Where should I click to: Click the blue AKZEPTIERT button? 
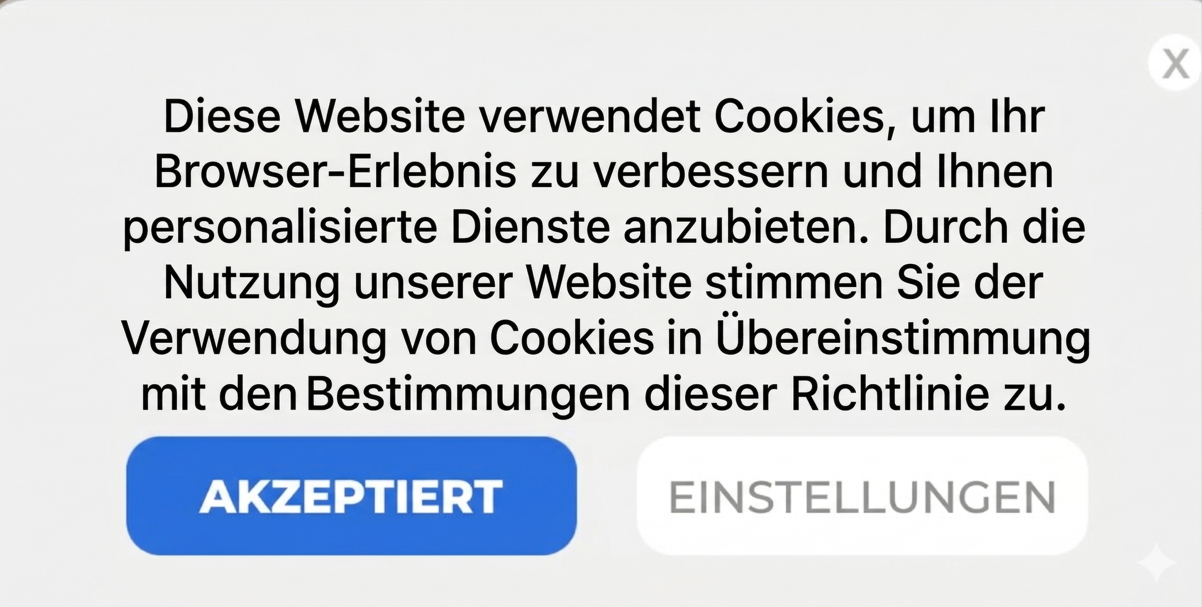[x=351, y=496]
